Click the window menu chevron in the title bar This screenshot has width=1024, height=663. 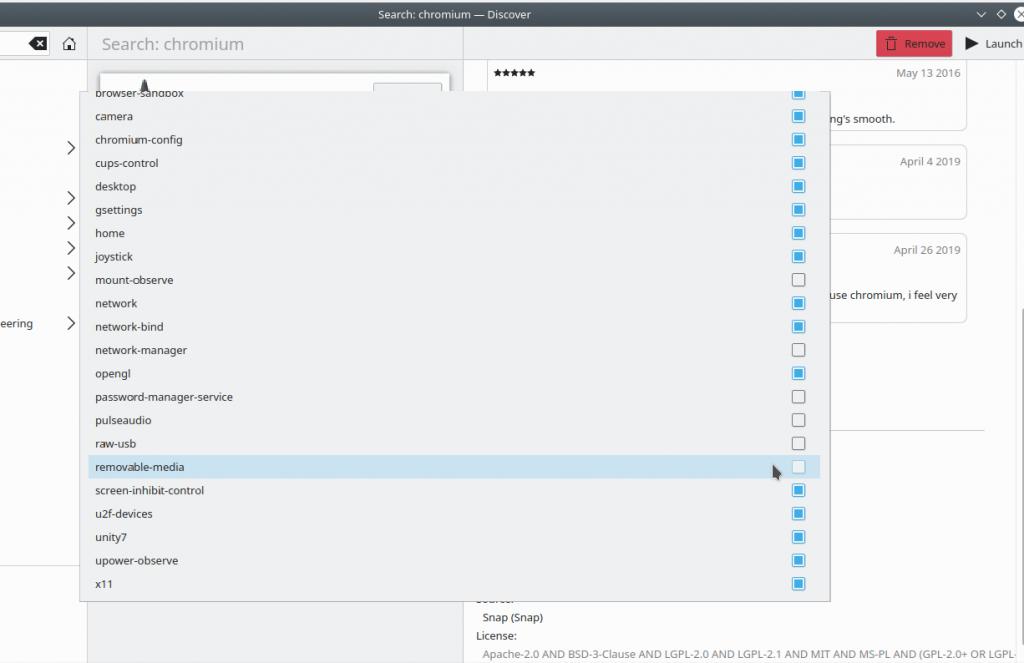click(981, 14)
